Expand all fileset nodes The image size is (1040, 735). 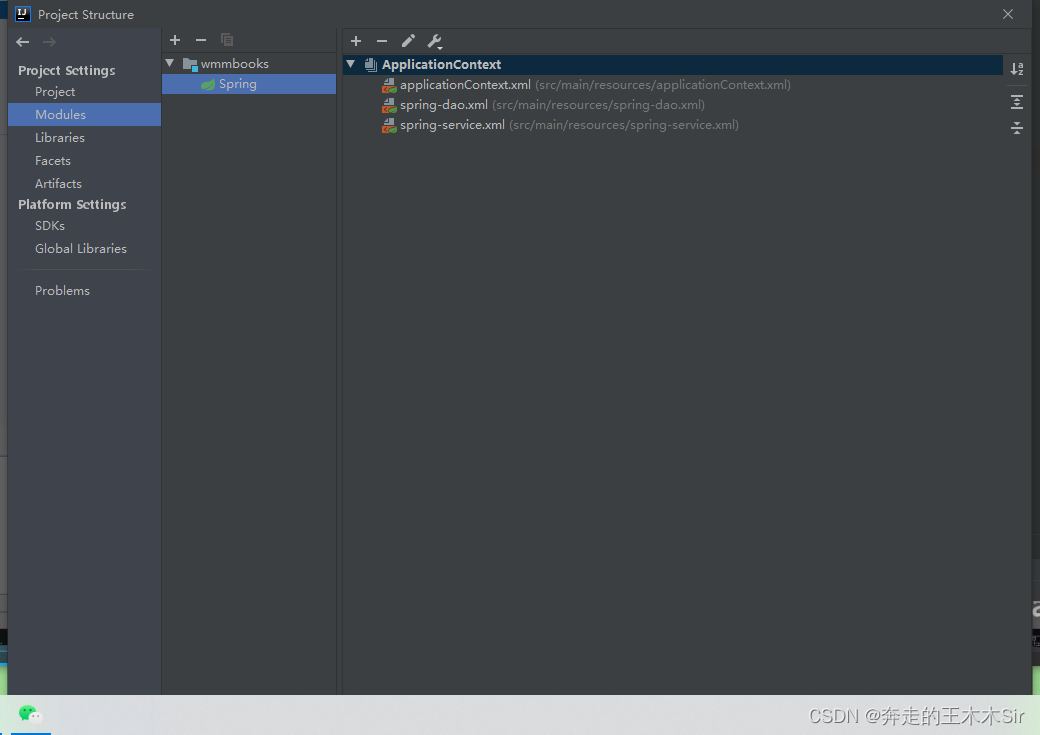click(1017, 102)
